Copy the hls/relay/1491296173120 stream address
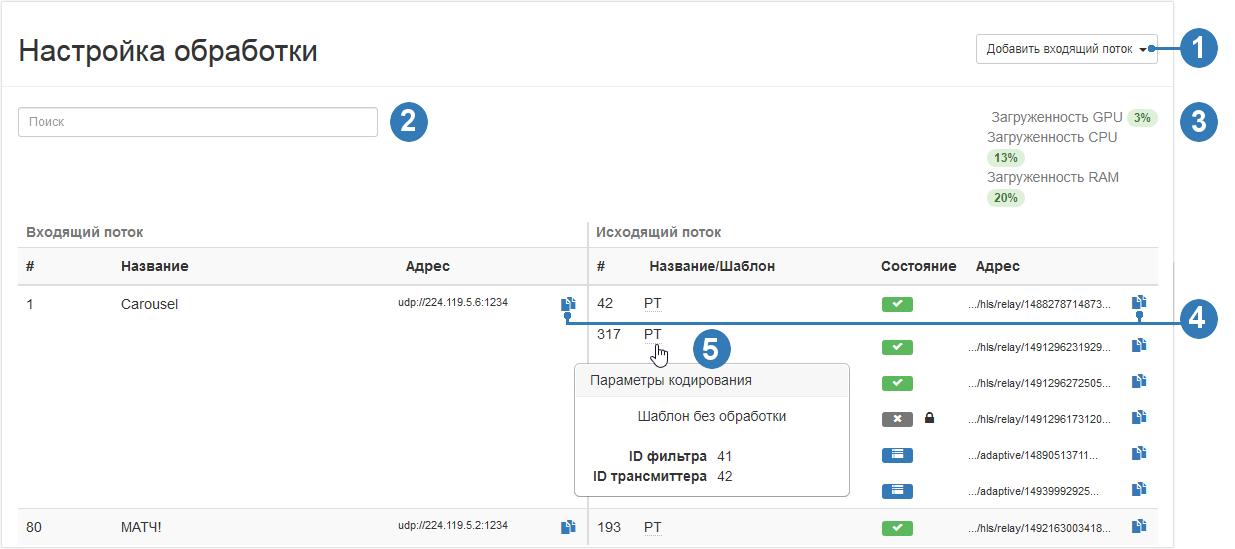Screen dimensions: 1235x549 click(x=1139, y=418)
